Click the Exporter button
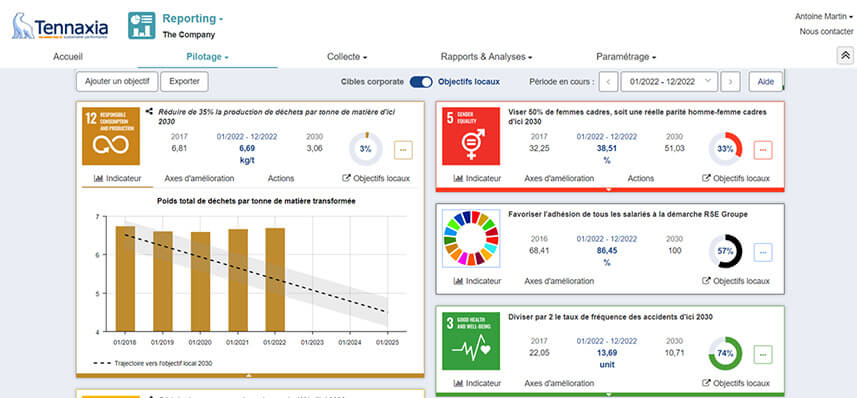The height and width of the screenshot is (398, 857). pos(184,82)
